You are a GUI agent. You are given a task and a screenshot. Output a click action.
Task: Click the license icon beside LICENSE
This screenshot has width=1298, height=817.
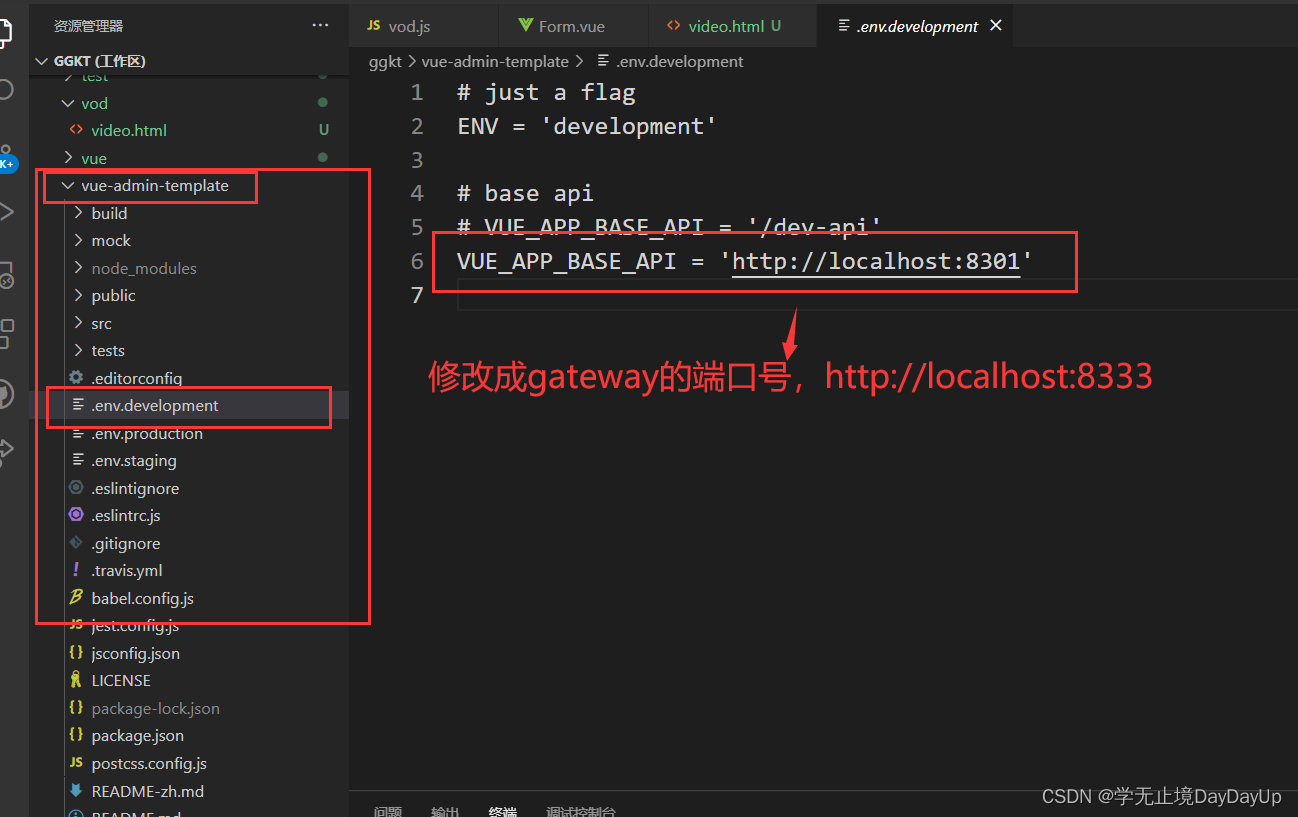tap(76, 680)
